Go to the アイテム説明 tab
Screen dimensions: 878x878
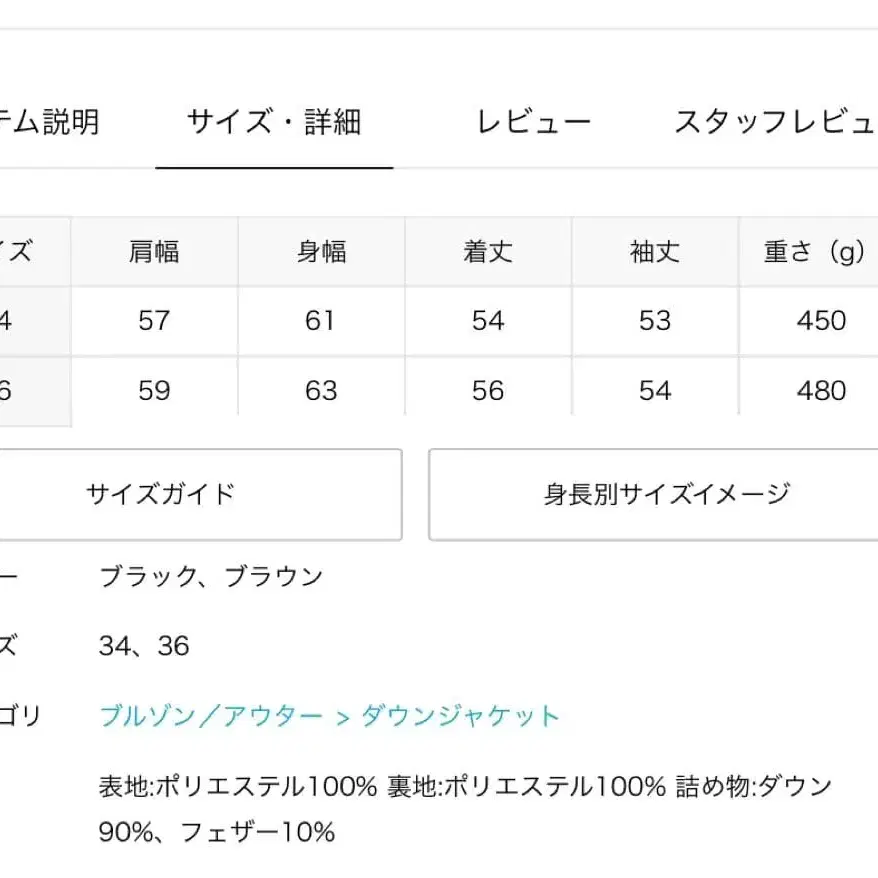(50, 123)
